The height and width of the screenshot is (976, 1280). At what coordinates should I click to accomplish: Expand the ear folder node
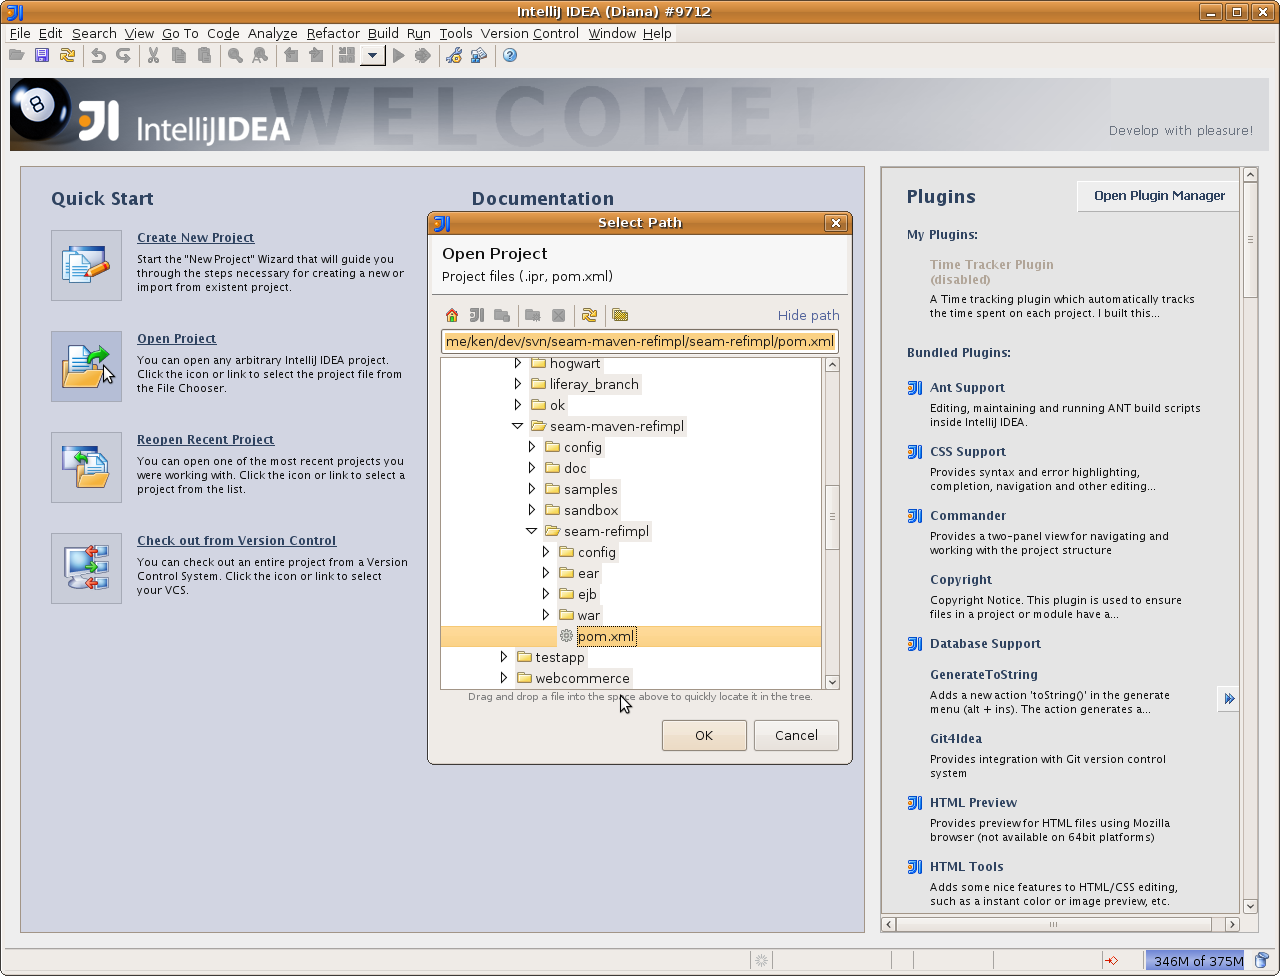pos(546,573)
